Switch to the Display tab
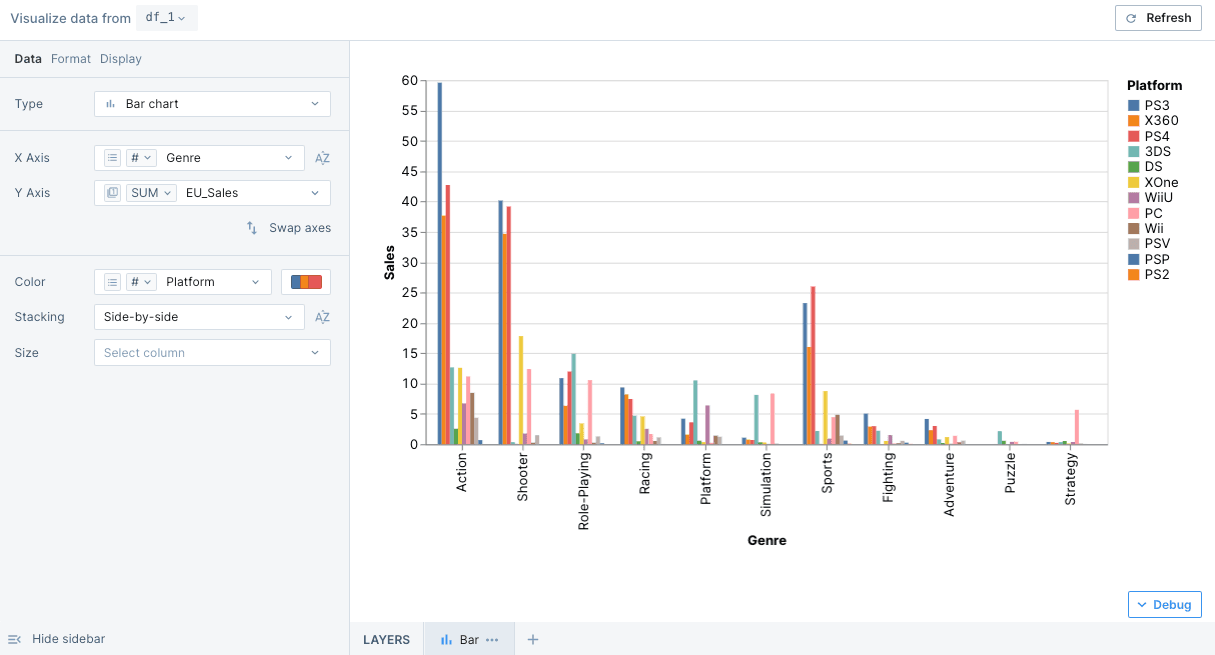 [121, 59]
